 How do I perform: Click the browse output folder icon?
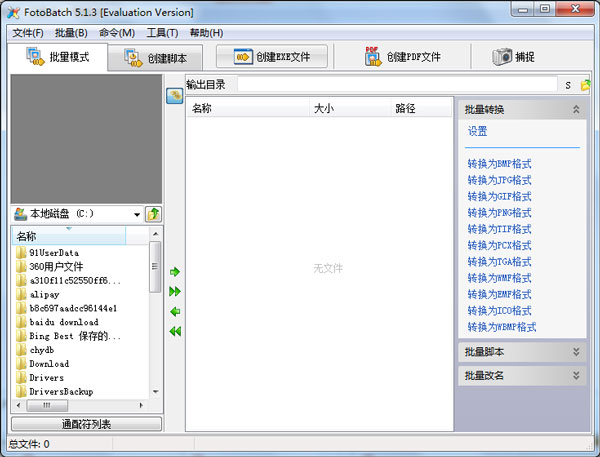tap(585, 85)
